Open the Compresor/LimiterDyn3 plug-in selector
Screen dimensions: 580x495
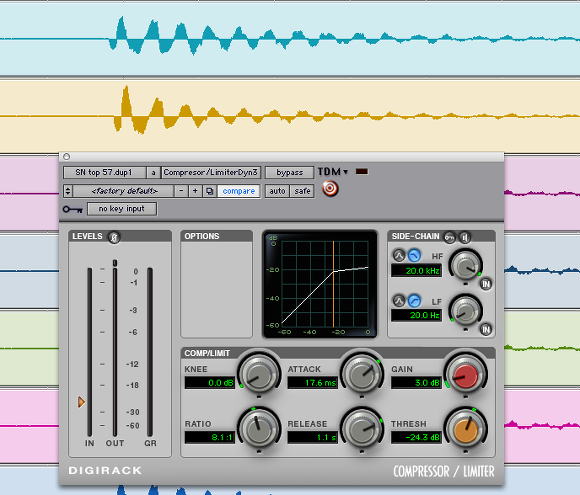pyautogui.click(x=211, y=173)
